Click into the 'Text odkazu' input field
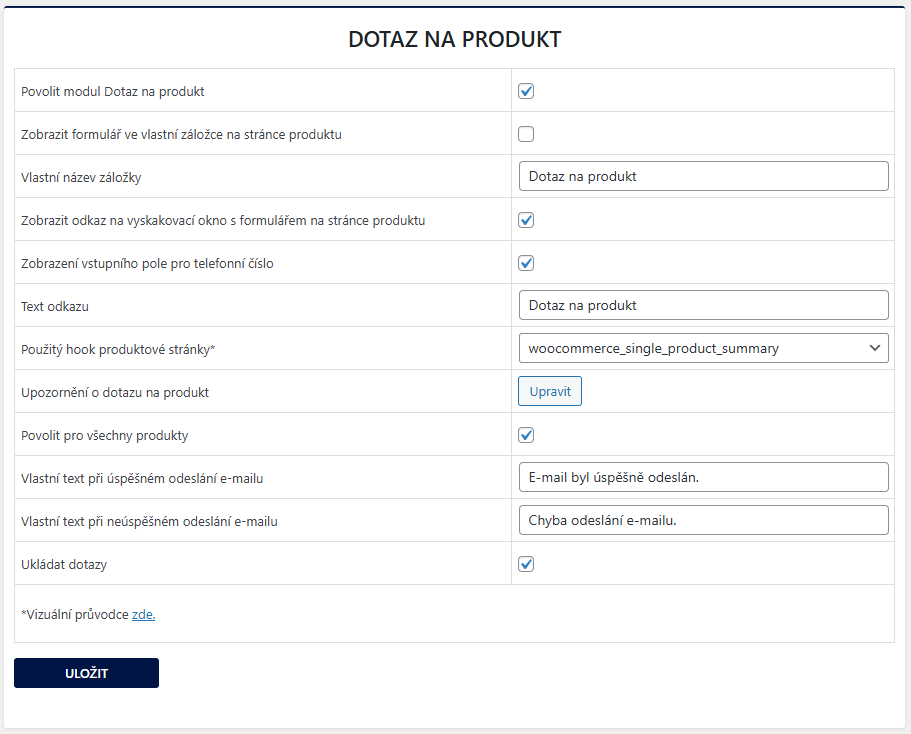The height and width of the screenshot is (734, 911). 703,305
